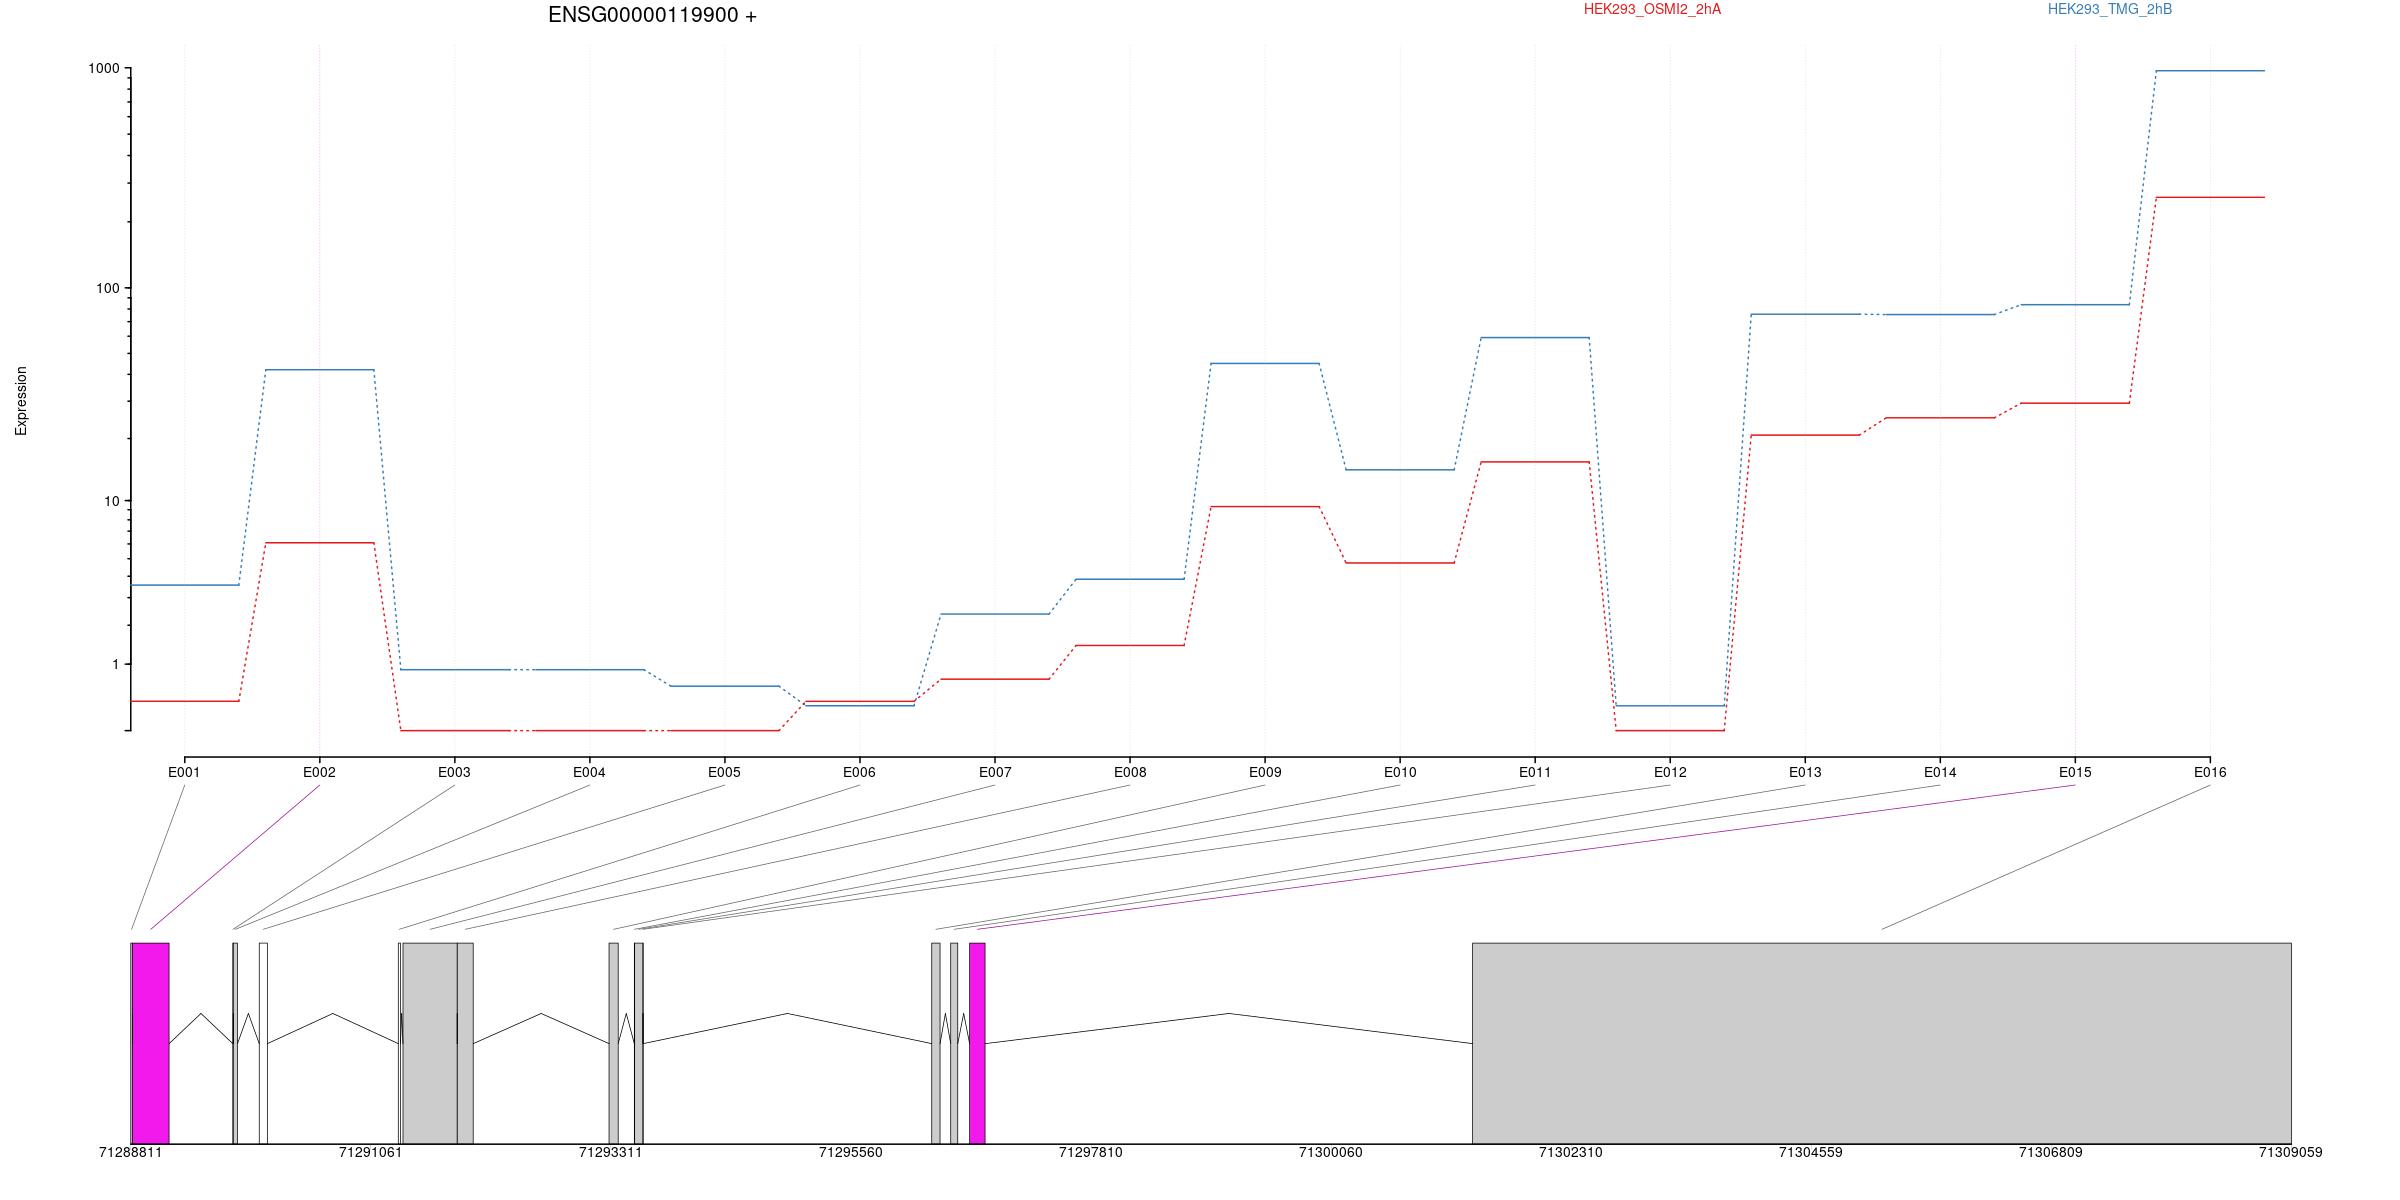Click exon label E009
The width and height of the screenshot is (2400, 1200).
coord(1265,772)
